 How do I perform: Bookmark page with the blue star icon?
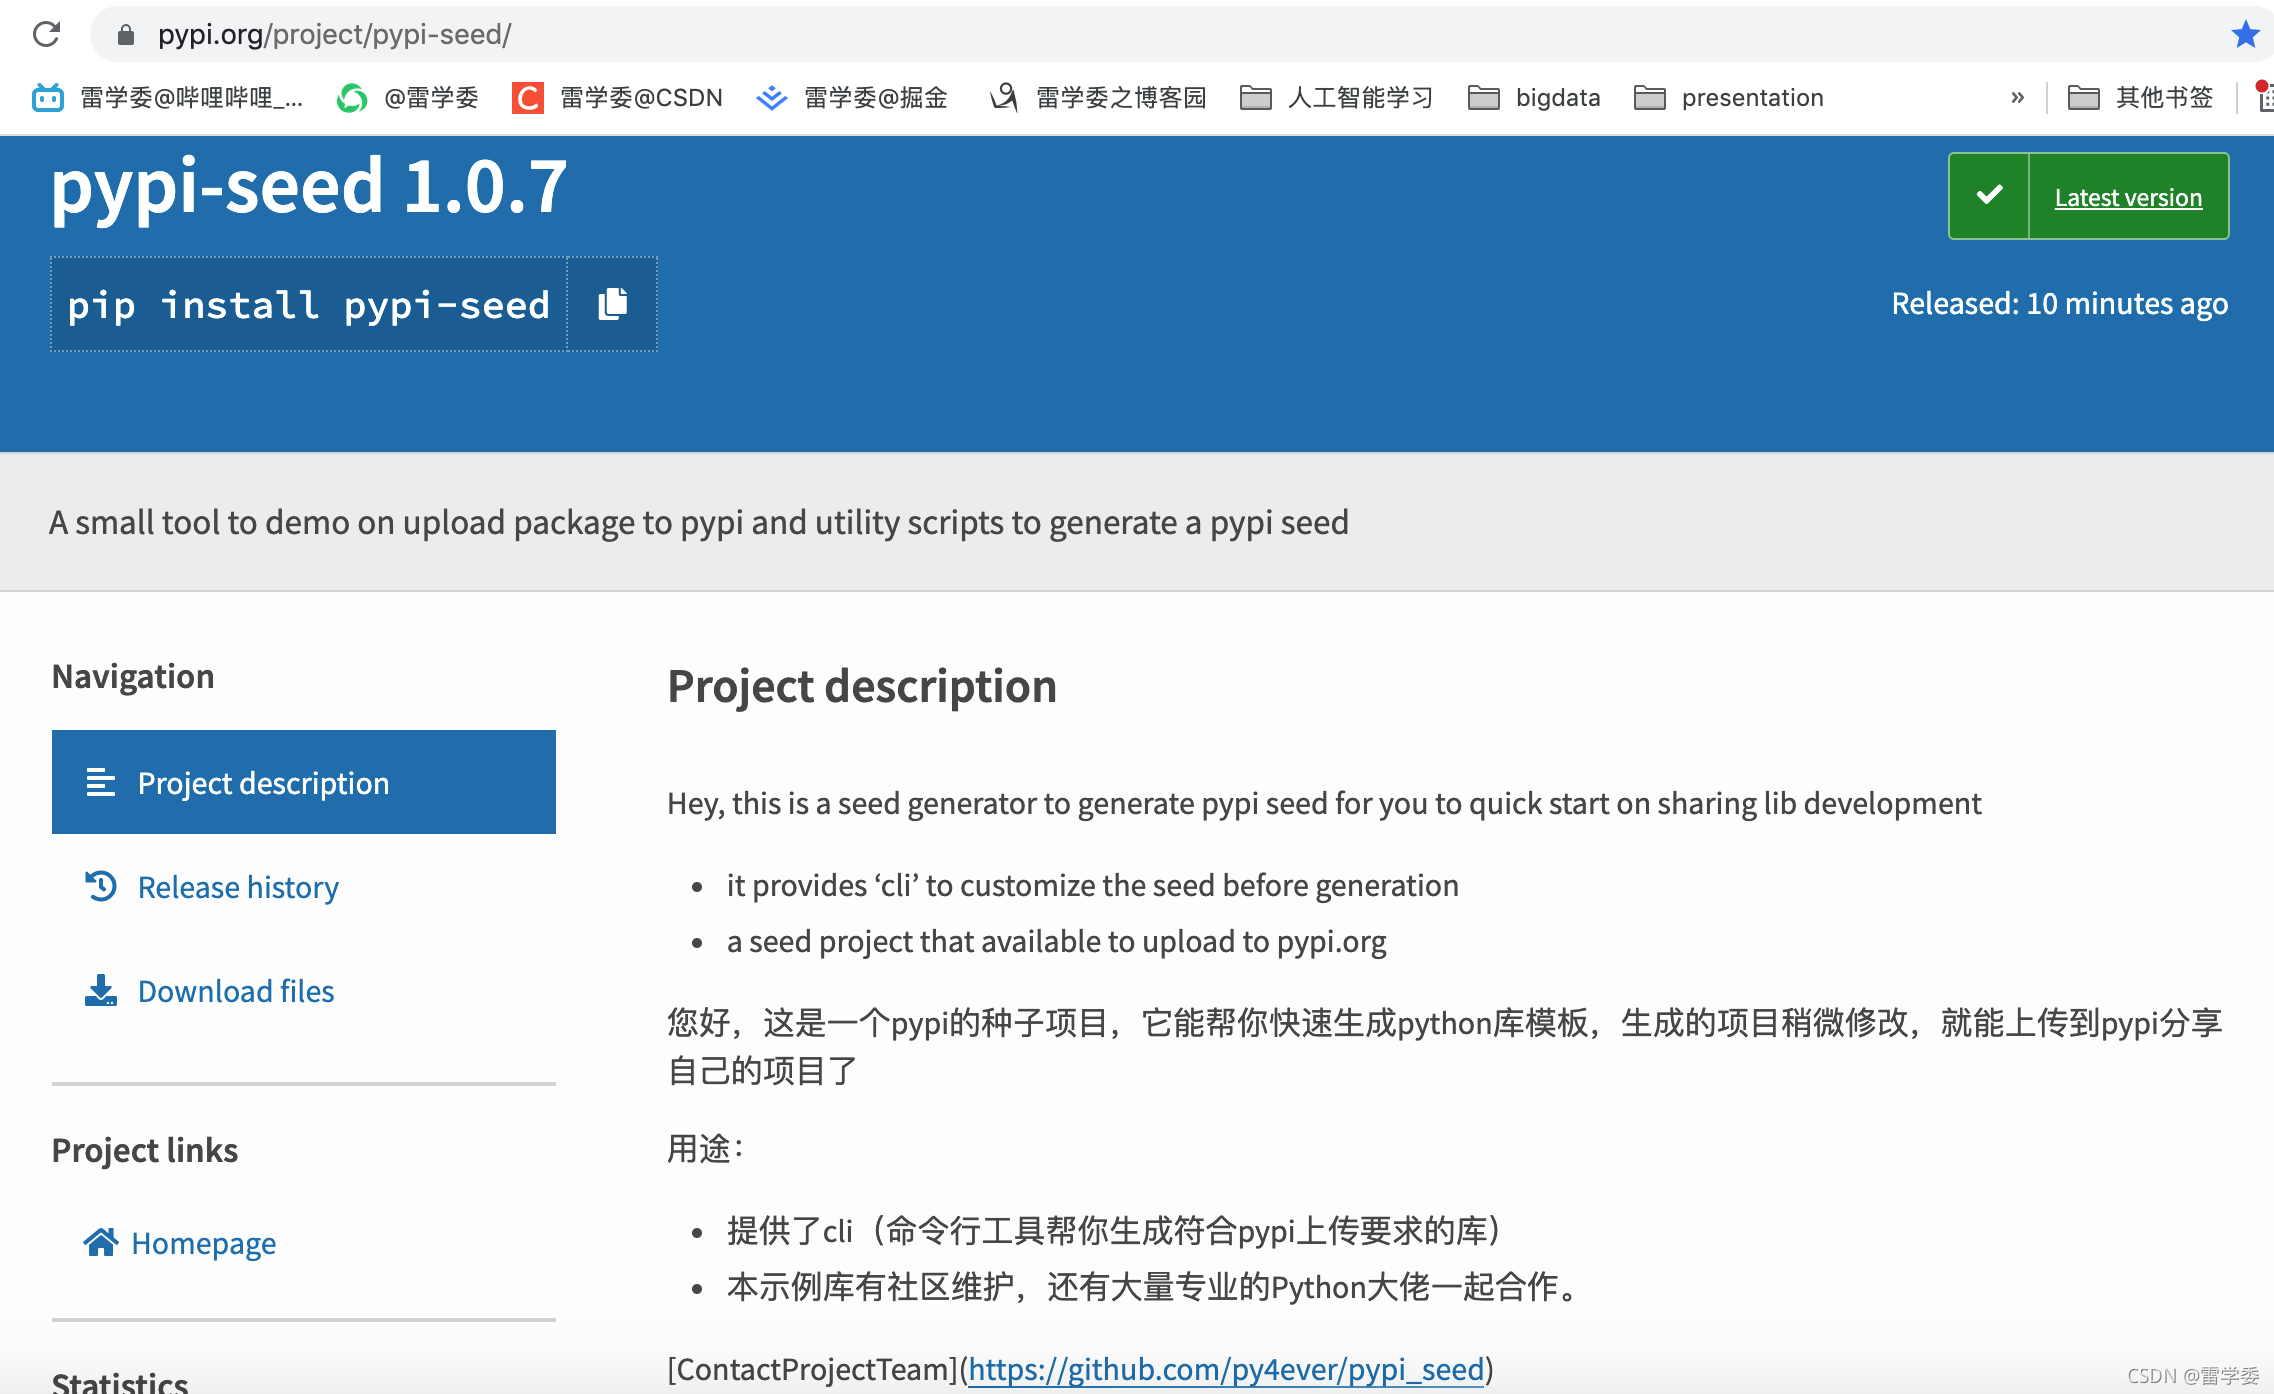point(2246,34)
